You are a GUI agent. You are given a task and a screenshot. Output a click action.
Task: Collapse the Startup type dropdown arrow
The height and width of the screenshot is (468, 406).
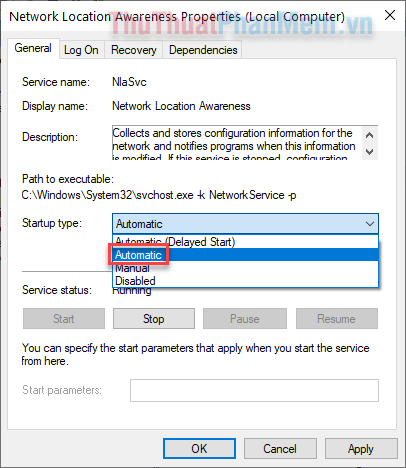[x=370, y=224]
